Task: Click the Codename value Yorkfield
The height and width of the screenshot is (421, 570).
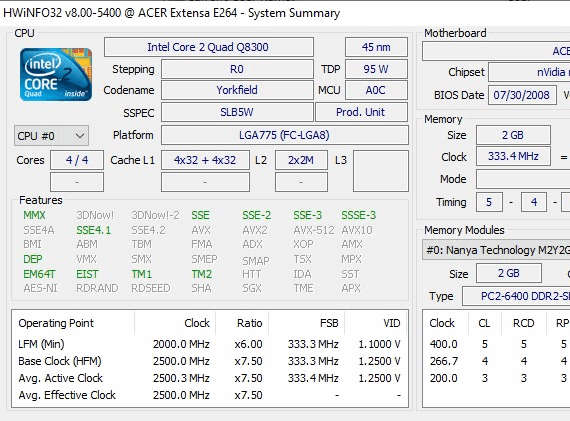Action: point(237,90)
